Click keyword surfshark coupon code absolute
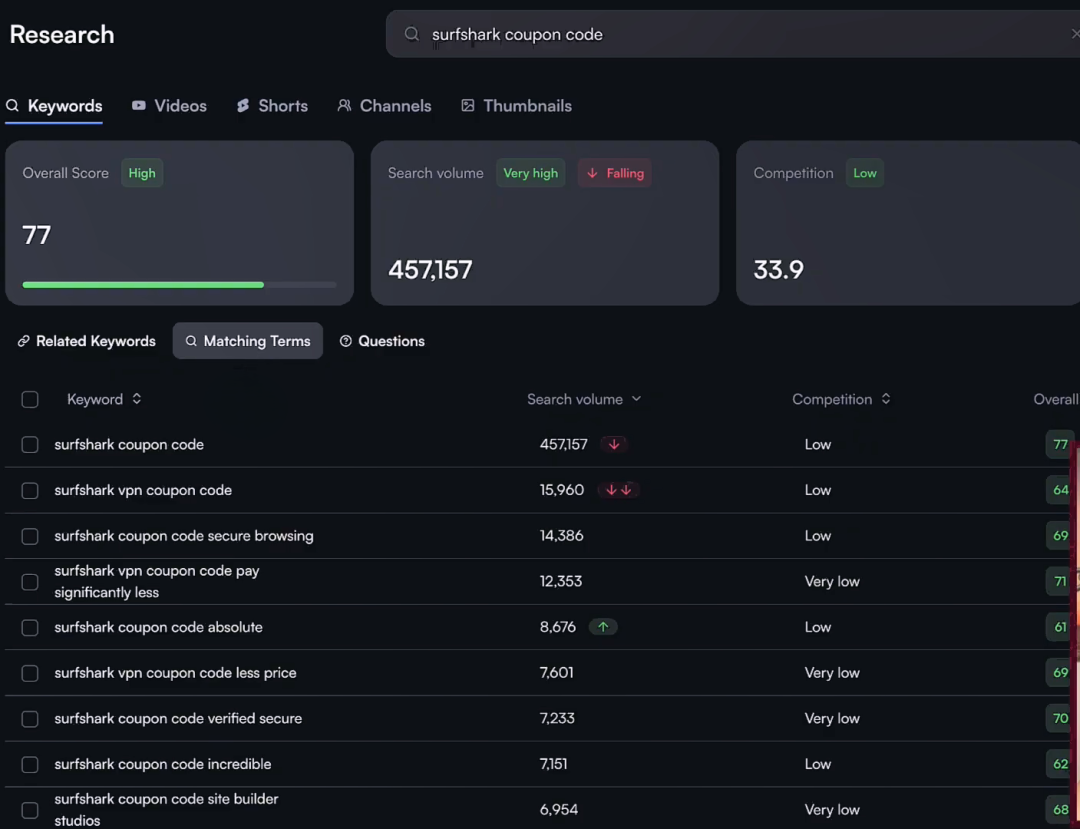This screenshot has height=829, width=1080. pos(158,627)
